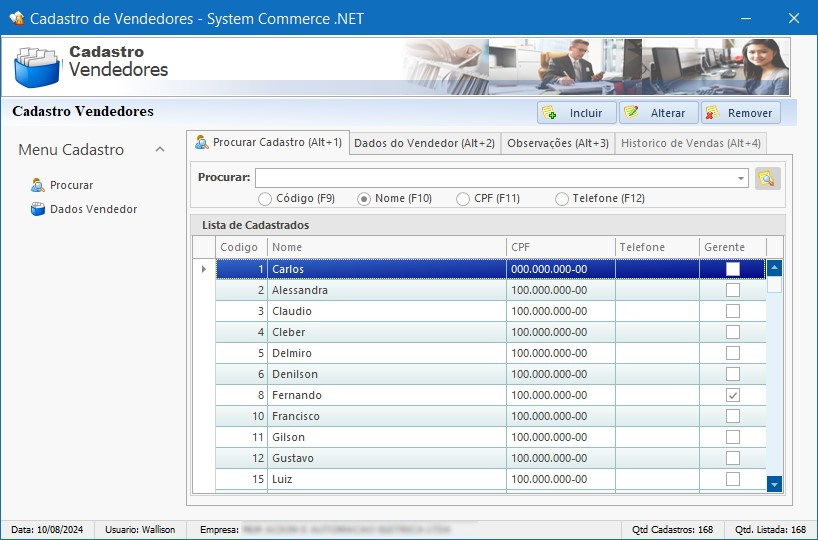
Task: Click the row indicator arrow beside Carlos
Action: click(204, 269)
